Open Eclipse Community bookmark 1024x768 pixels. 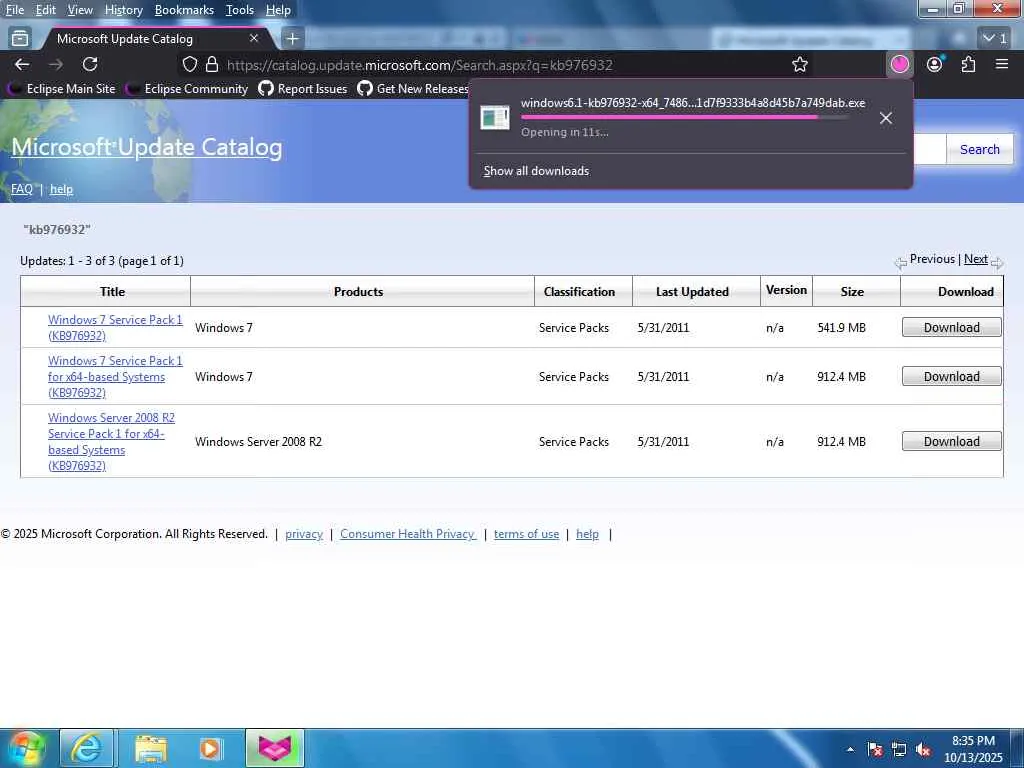tap(188, 89)
